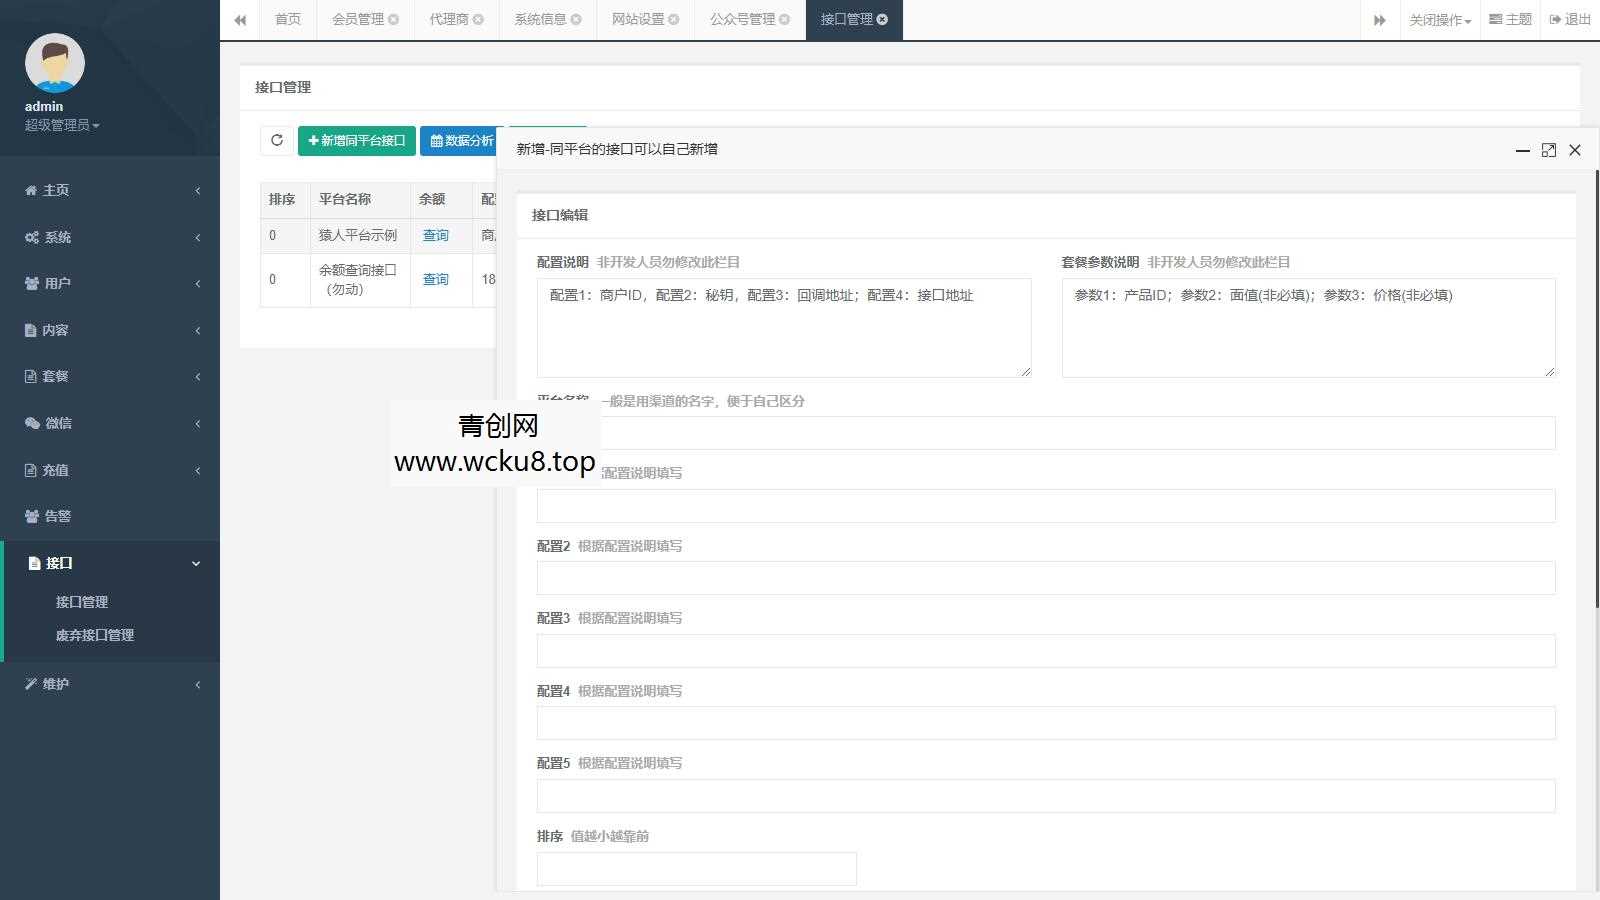The height and width of the screenshot is (900, 1600).
Task: Click inside the 排序 input field
Action: coord(697,868)
